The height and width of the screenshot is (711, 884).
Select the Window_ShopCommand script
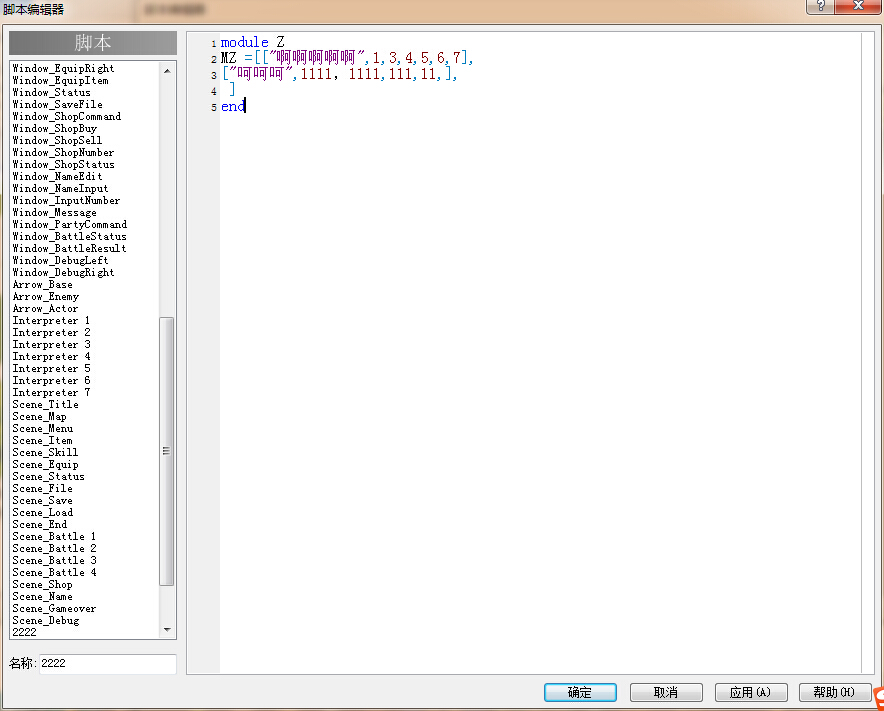(67, 117)
